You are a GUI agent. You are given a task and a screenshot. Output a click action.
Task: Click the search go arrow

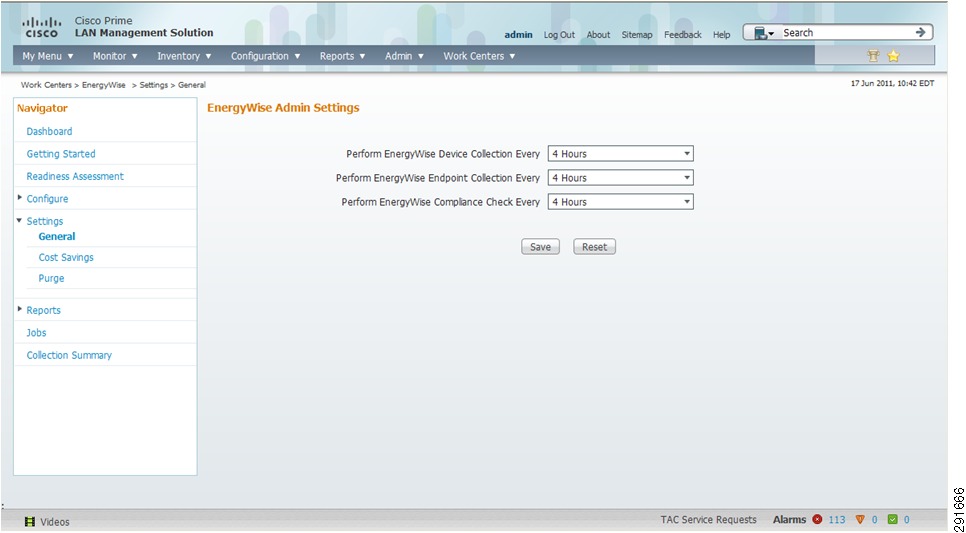point(920,32)
